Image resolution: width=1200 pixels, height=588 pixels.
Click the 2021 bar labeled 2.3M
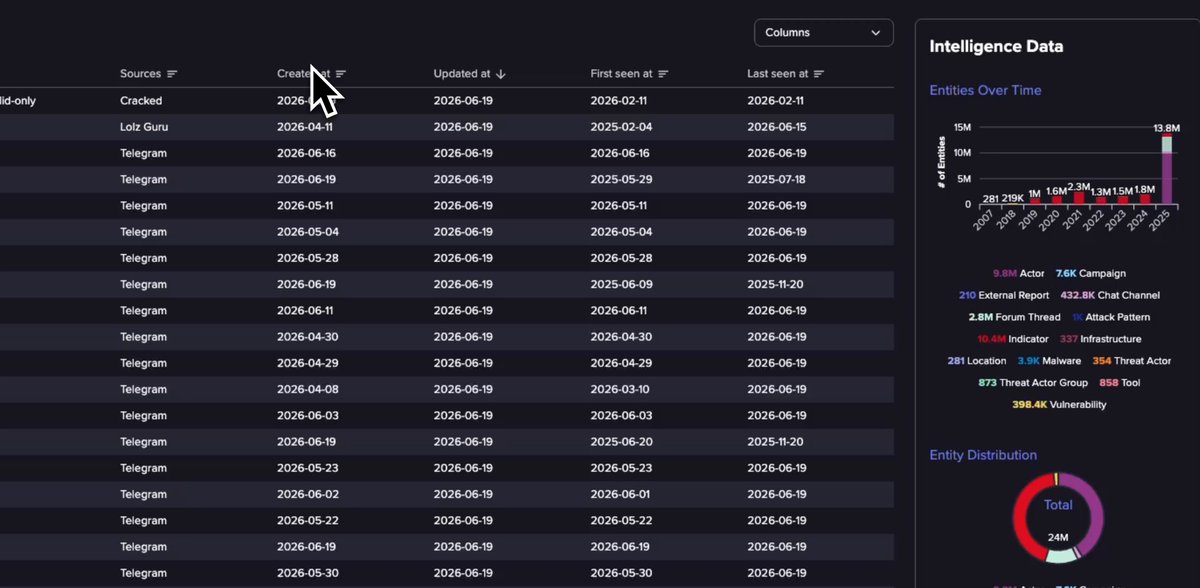tap(1079, 198)
